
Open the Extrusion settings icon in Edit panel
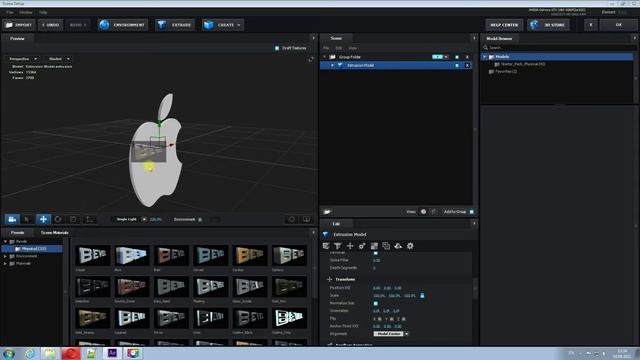click(x=338, y=246)
